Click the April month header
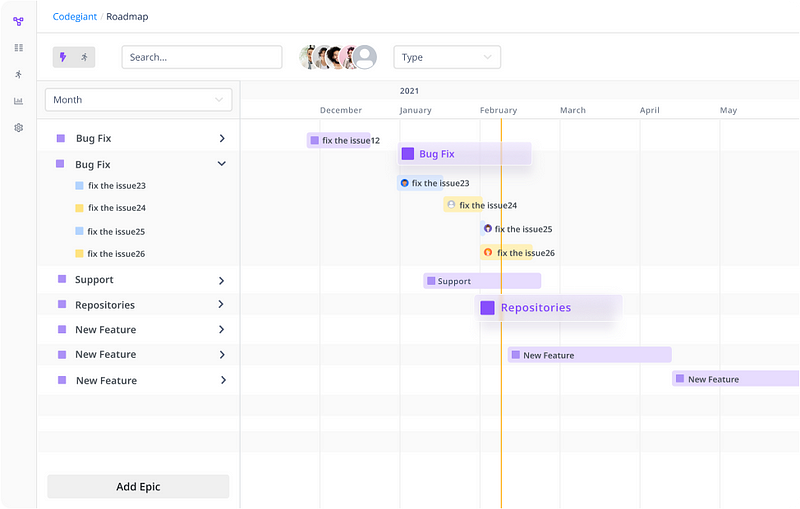 pyautogui.click(x=649, y=110)
